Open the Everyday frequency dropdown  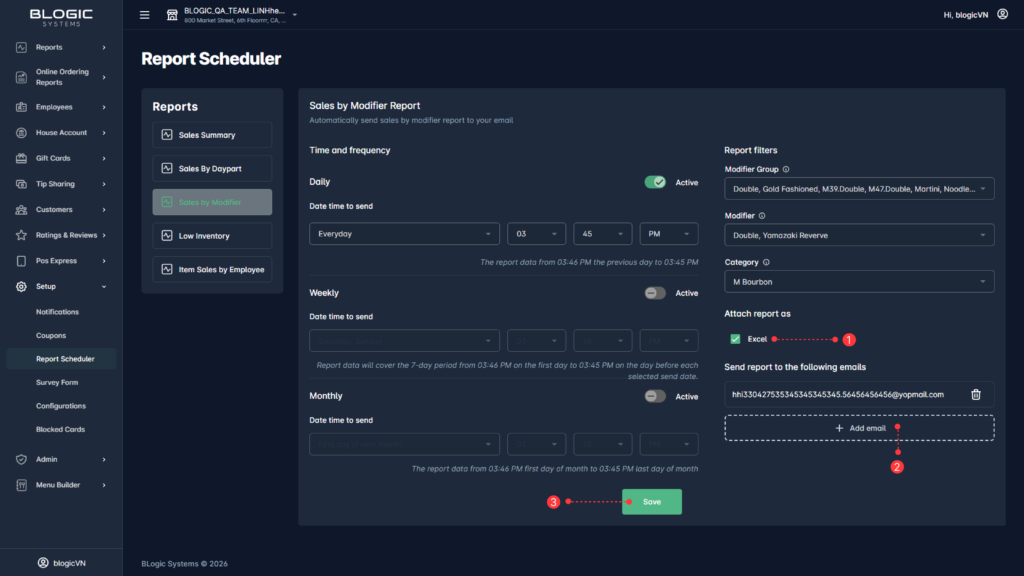pyautogui.click(x=404, y=234)
